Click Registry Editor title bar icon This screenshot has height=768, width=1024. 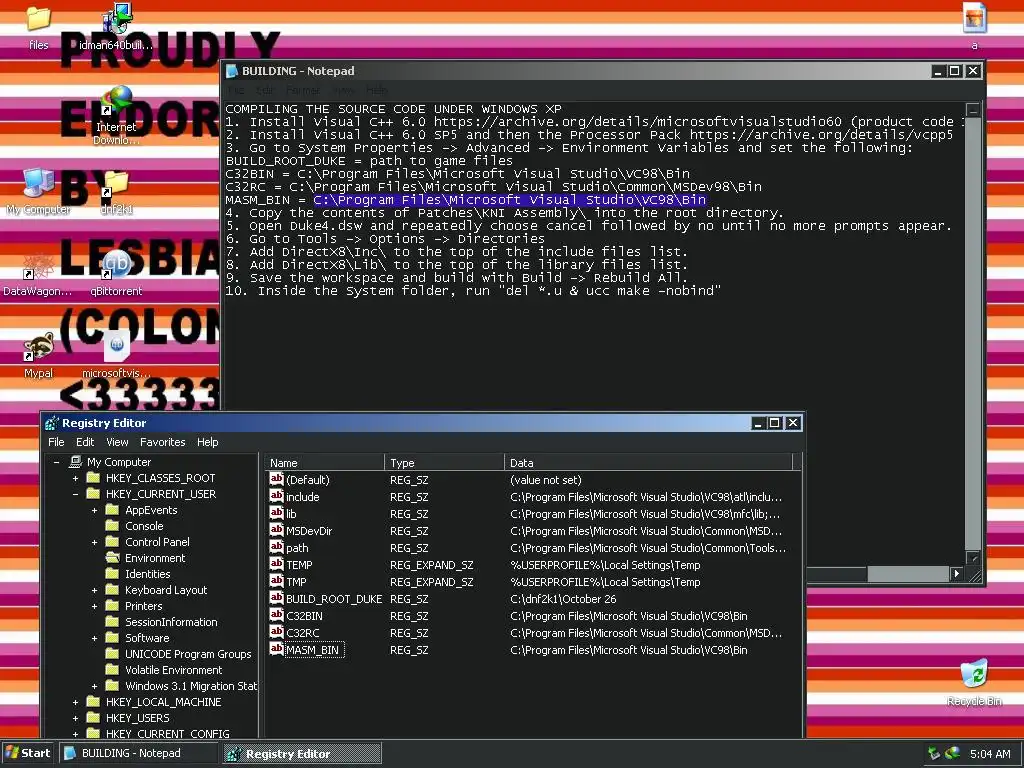pos(52,423)
